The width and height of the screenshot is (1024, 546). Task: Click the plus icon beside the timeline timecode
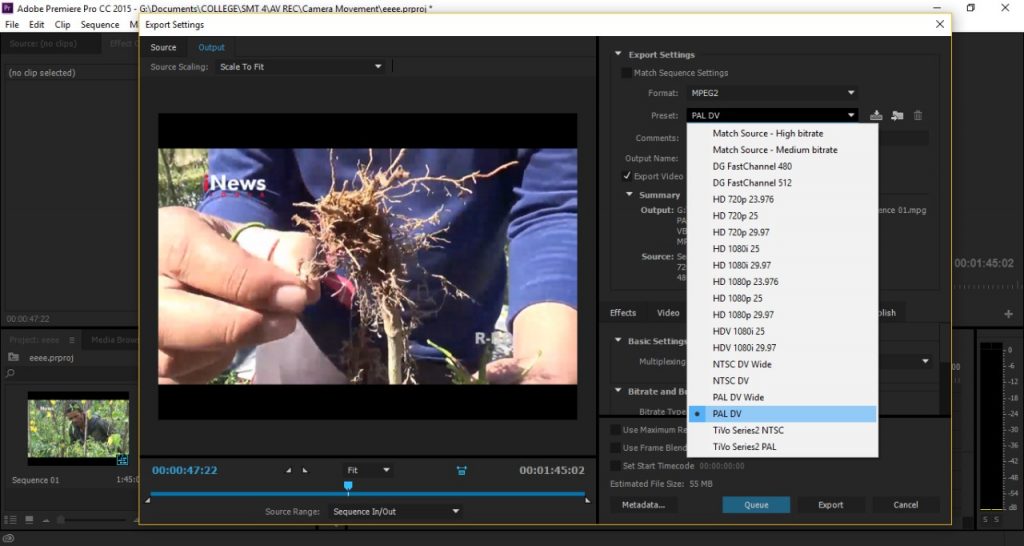pos(1008,313)
